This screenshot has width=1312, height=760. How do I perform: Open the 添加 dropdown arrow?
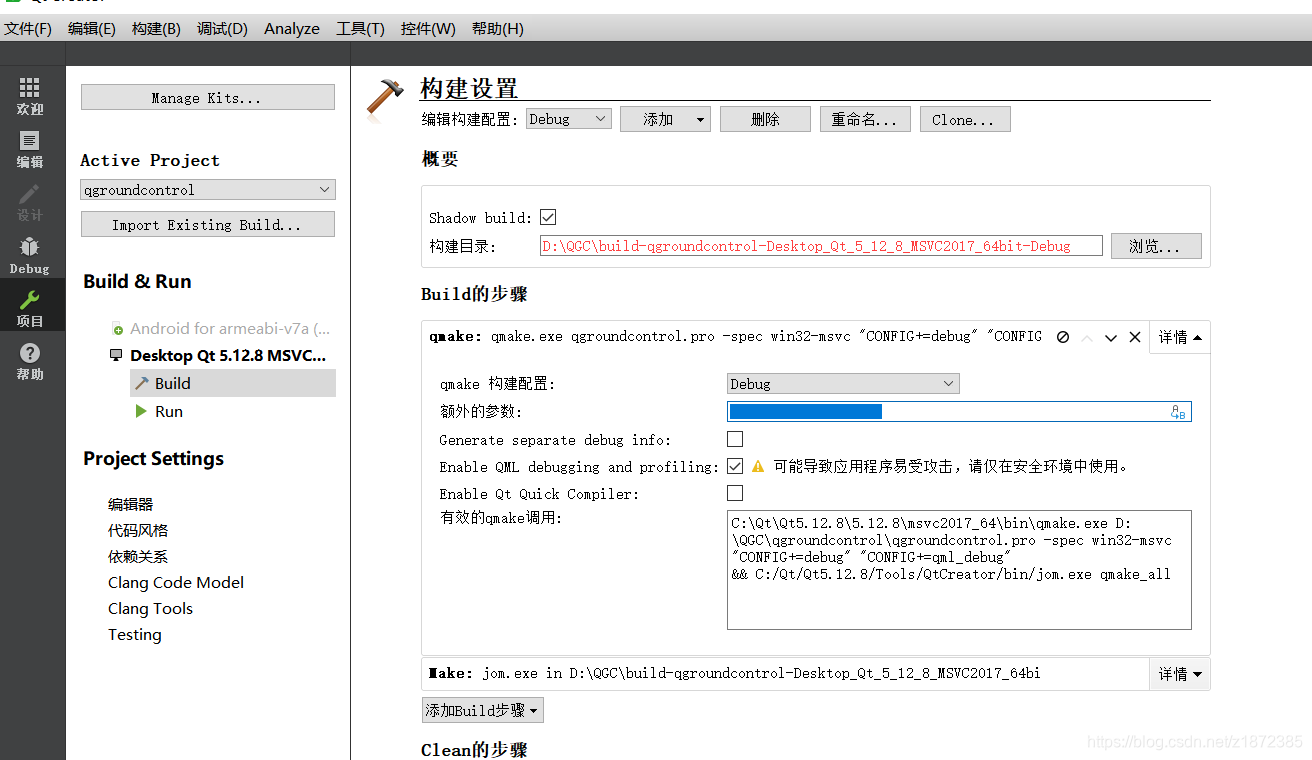point(700,120)
